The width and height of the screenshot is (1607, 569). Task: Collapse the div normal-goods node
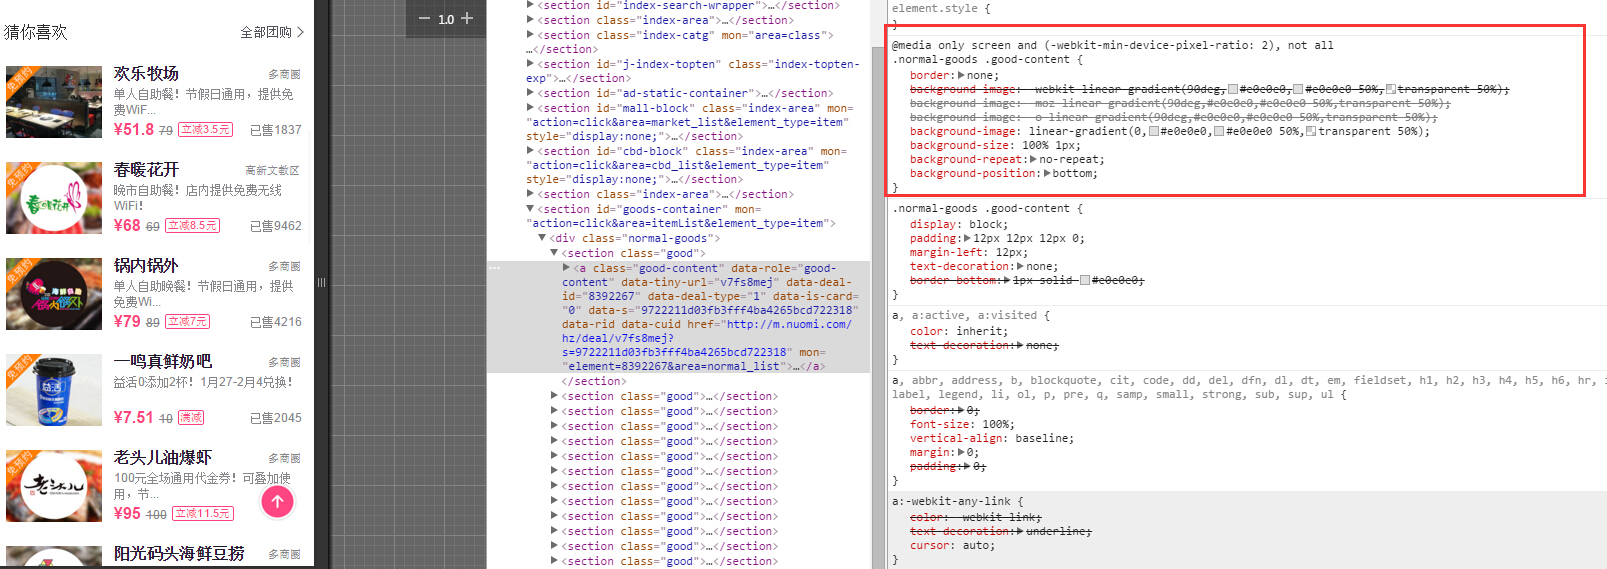click(543, 238)
